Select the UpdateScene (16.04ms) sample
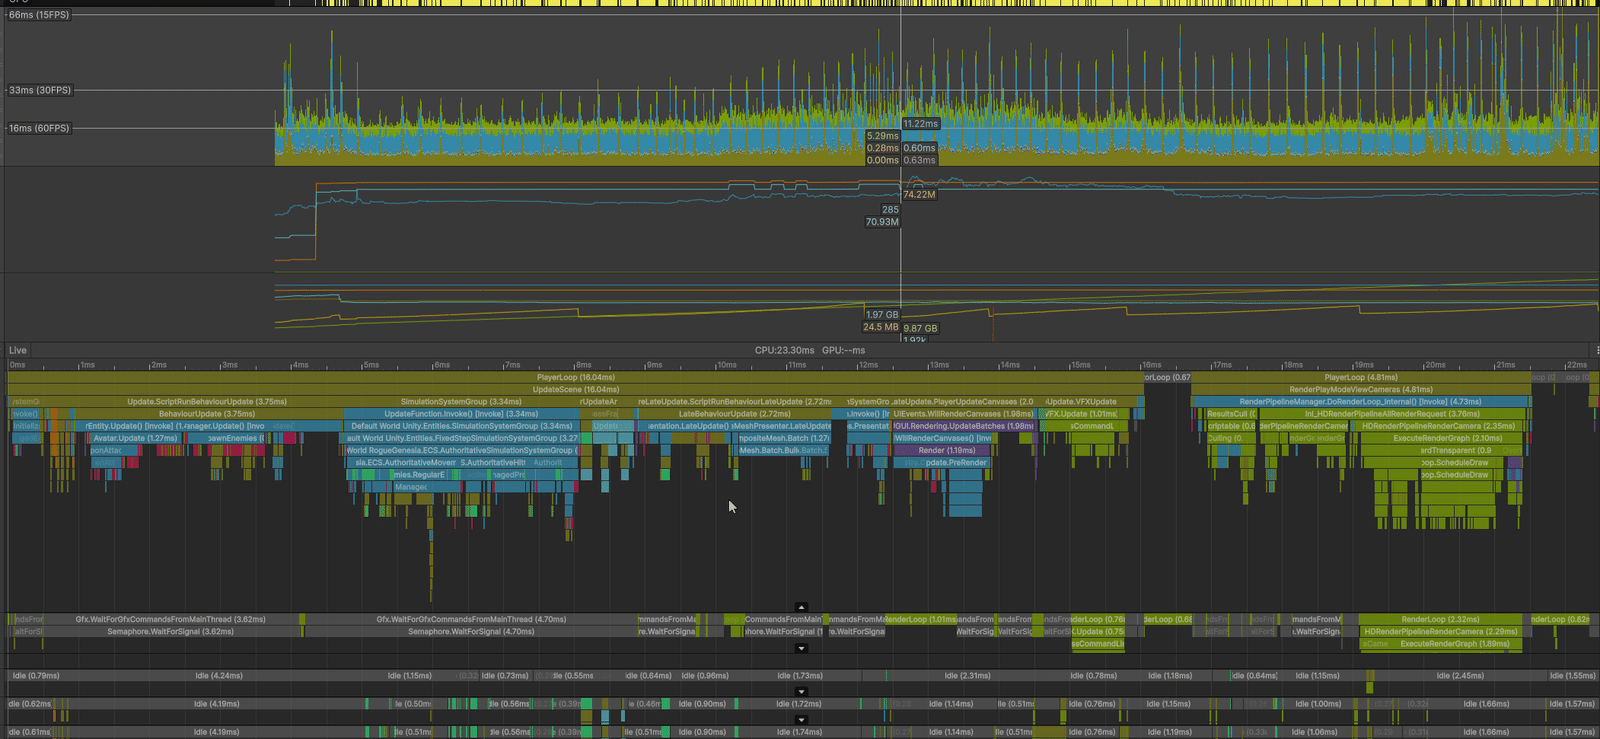 (x=575, y=389)
